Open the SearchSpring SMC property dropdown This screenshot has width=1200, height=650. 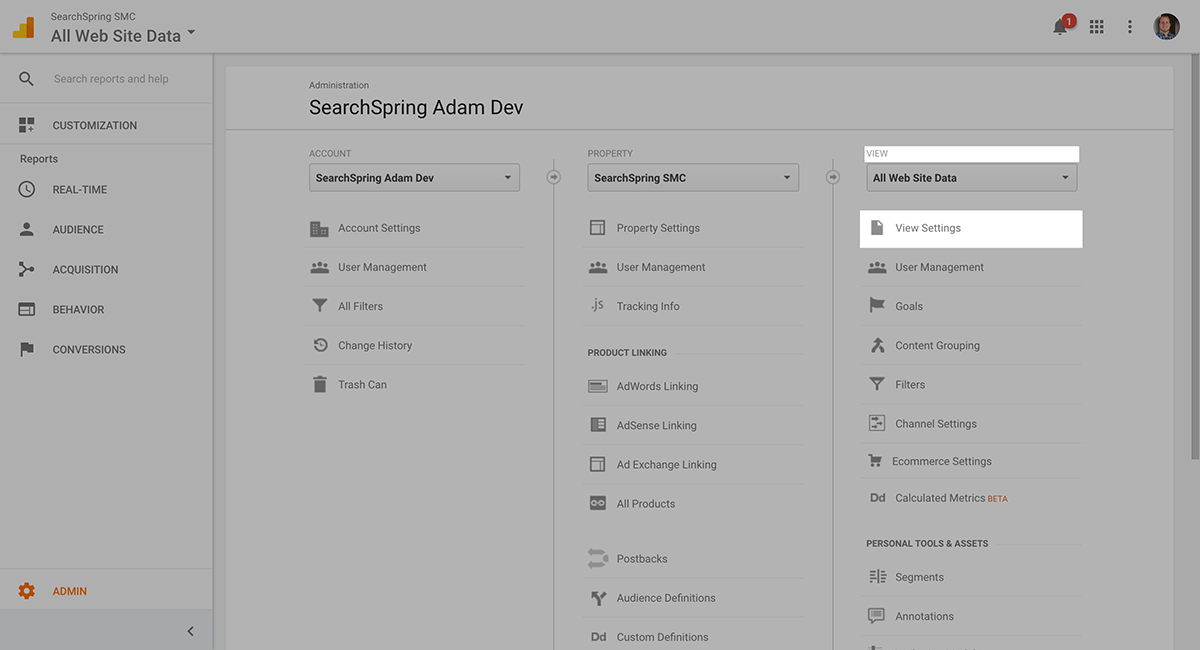[x=692, y=178]
